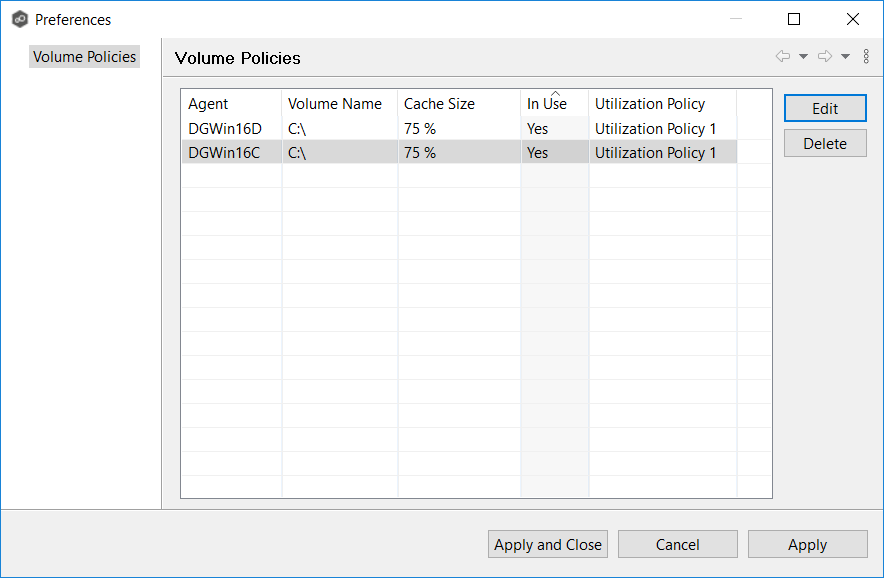884x578 pixels.
Task: Maximize the Preferences window
Action: 794,19
